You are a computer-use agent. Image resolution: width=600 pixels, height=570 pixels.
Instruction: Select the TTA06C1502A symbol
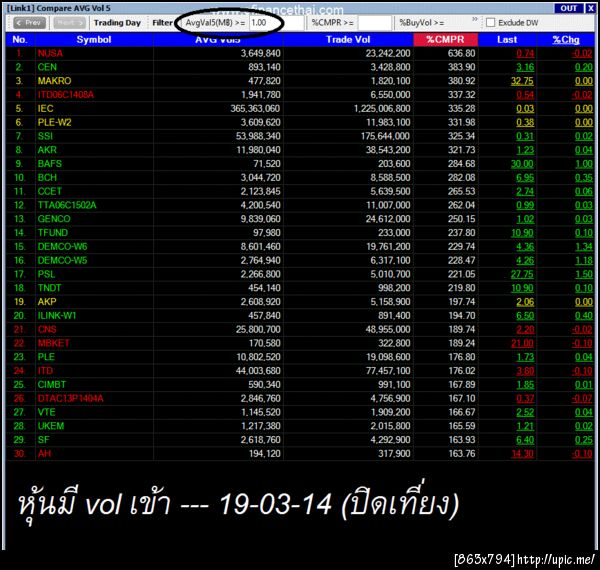click(x=67, y=205)
